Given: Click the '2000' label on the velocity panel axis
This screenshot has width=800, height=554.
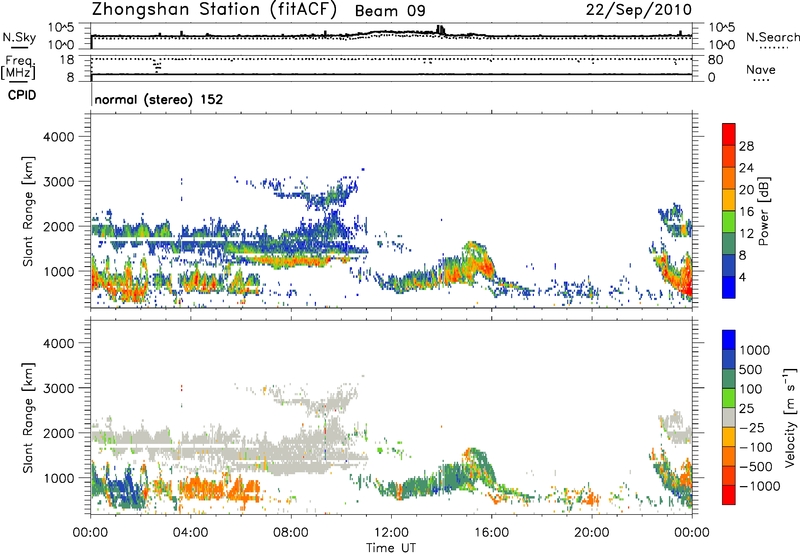Looking at the screenshot, I should (59, 433).
